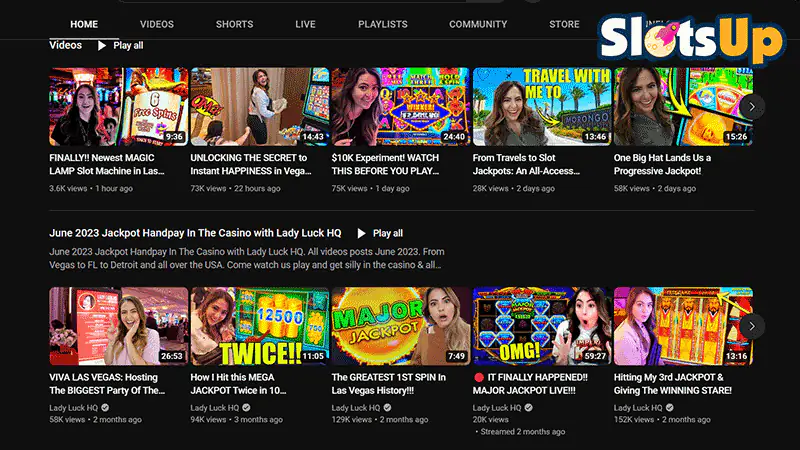Screen dimensions: 800x450
Task: Click title VIVA LAS VEGAS: Hosting
Action: tap(107, 384)
